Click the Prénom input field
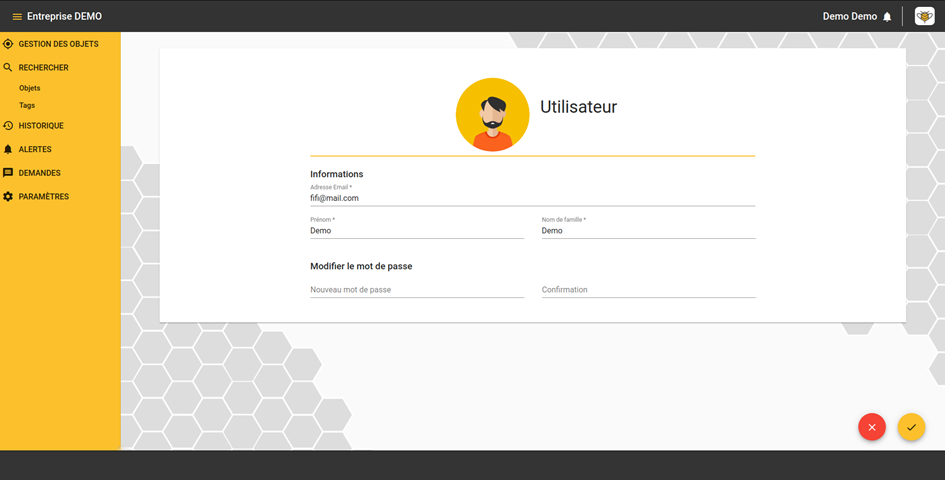 (417, 231)
